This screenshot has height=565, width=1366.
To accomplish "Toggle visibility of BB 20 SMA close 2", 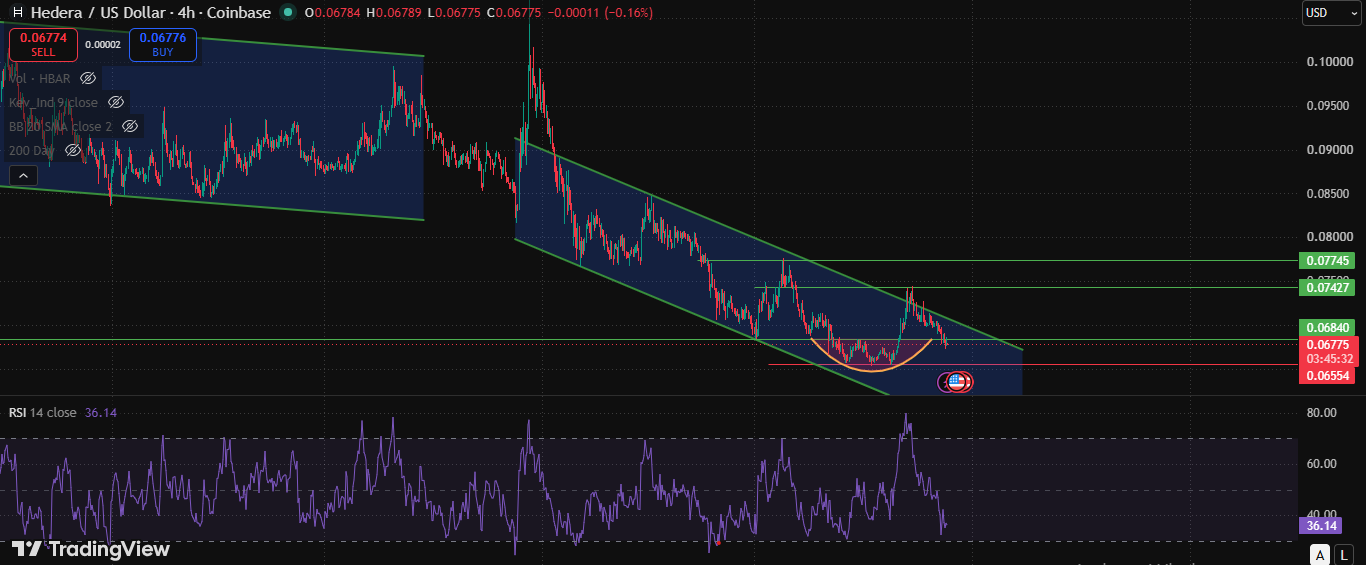I will point(130,126).
